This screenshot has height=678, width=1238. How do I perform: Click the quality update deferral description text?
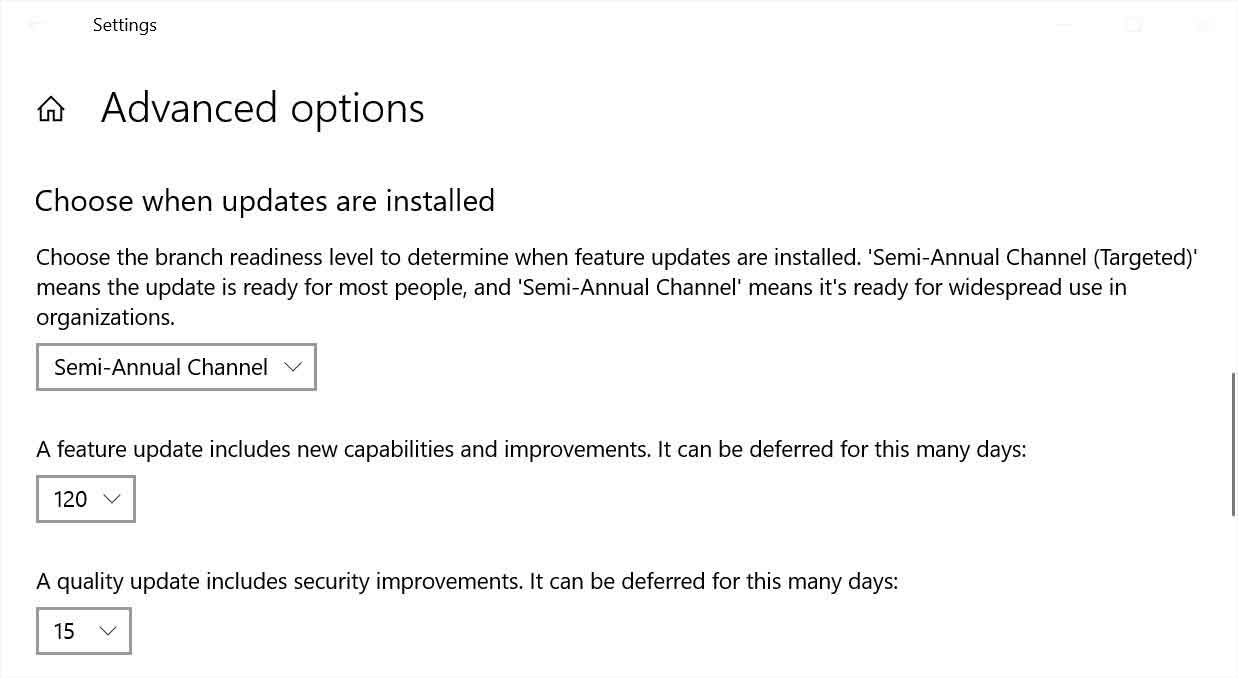[467, 581]
